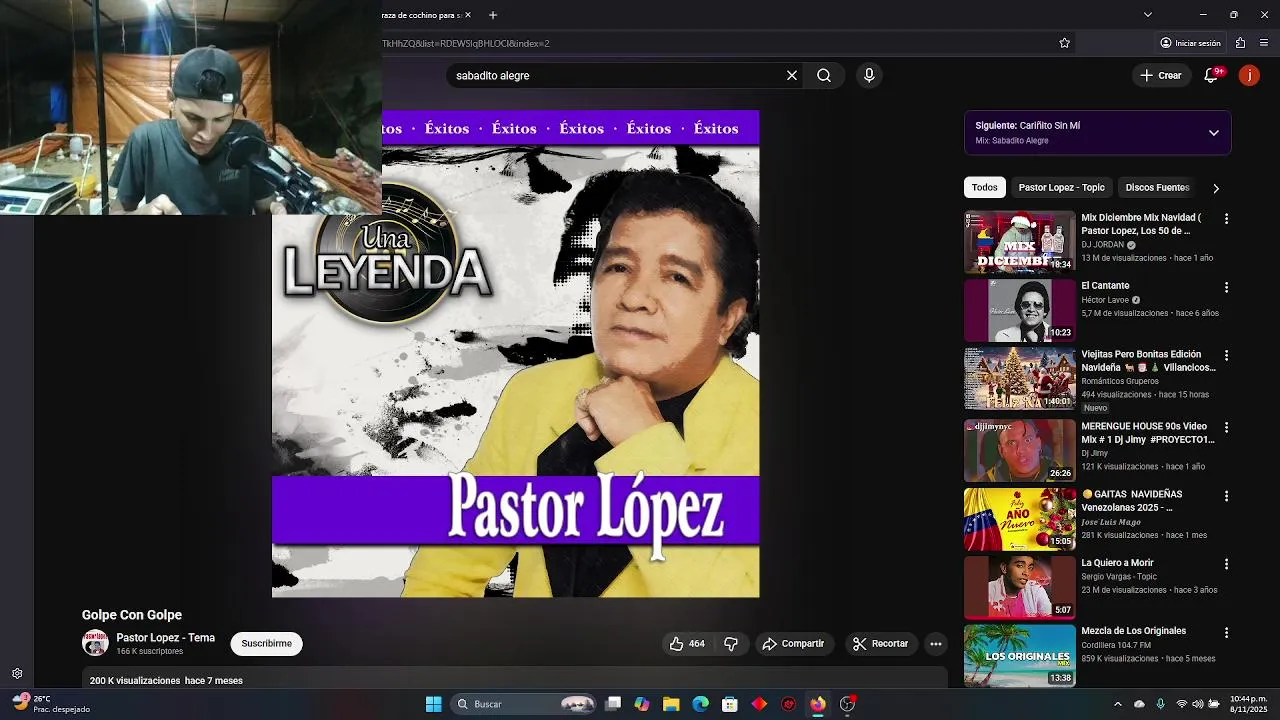Like the video with thumbs up

[688, 644]
